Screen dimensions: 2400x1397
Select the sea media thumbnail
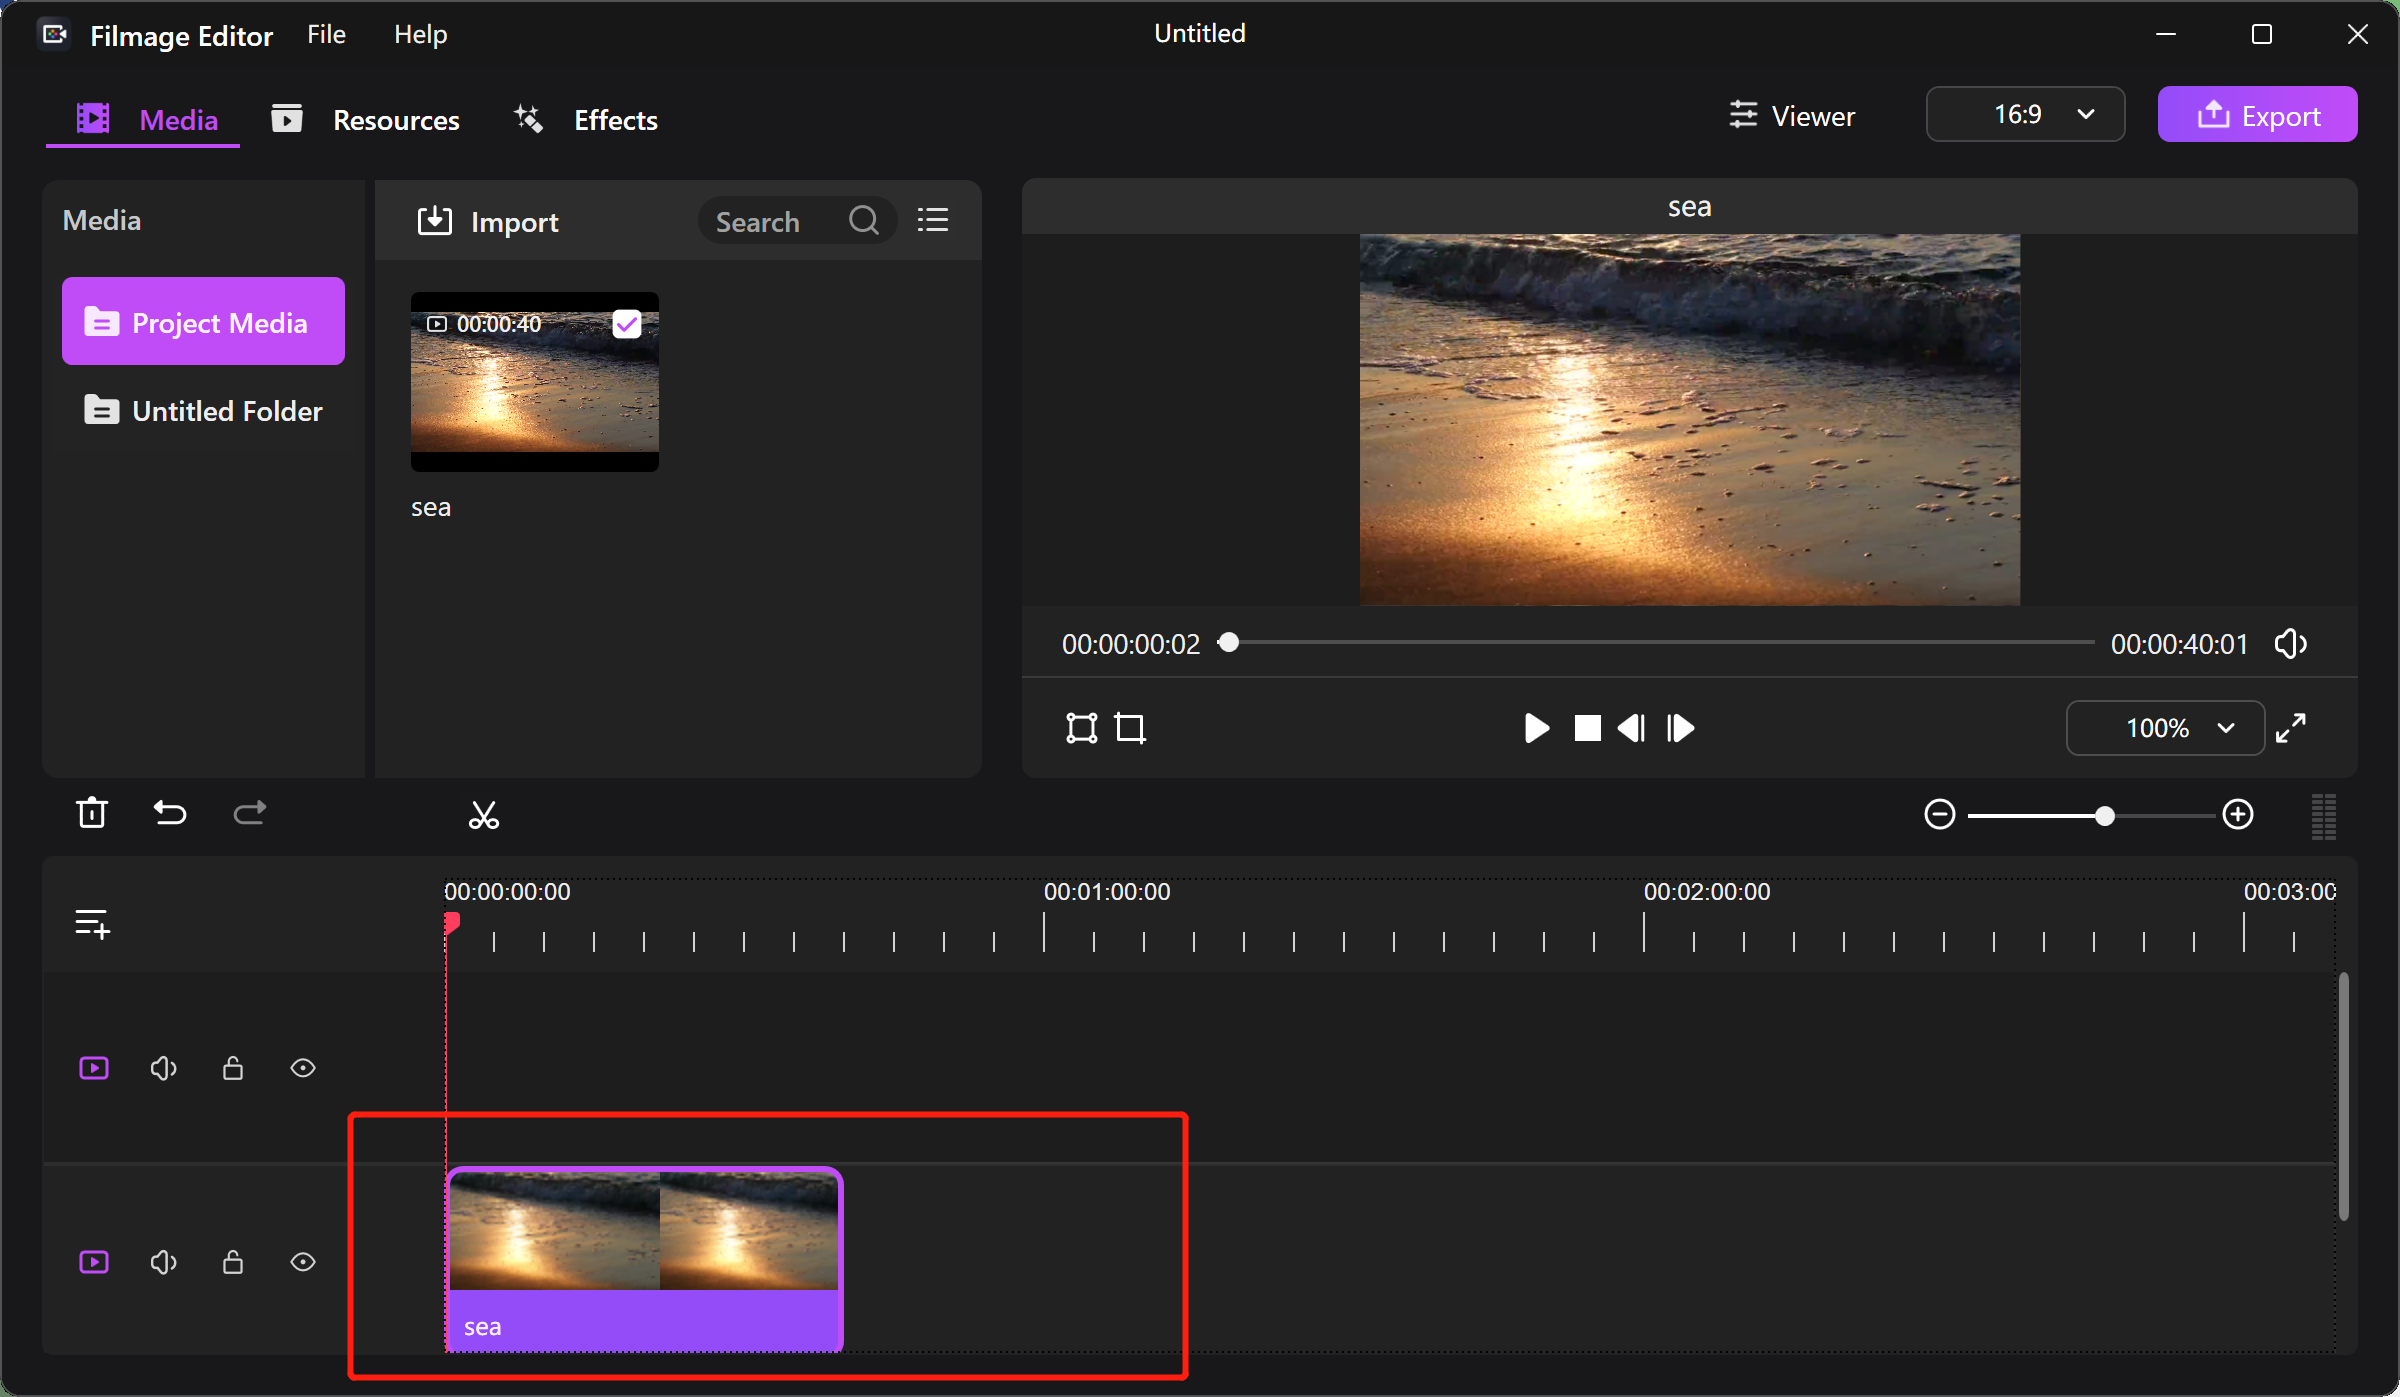click(535, 381)
